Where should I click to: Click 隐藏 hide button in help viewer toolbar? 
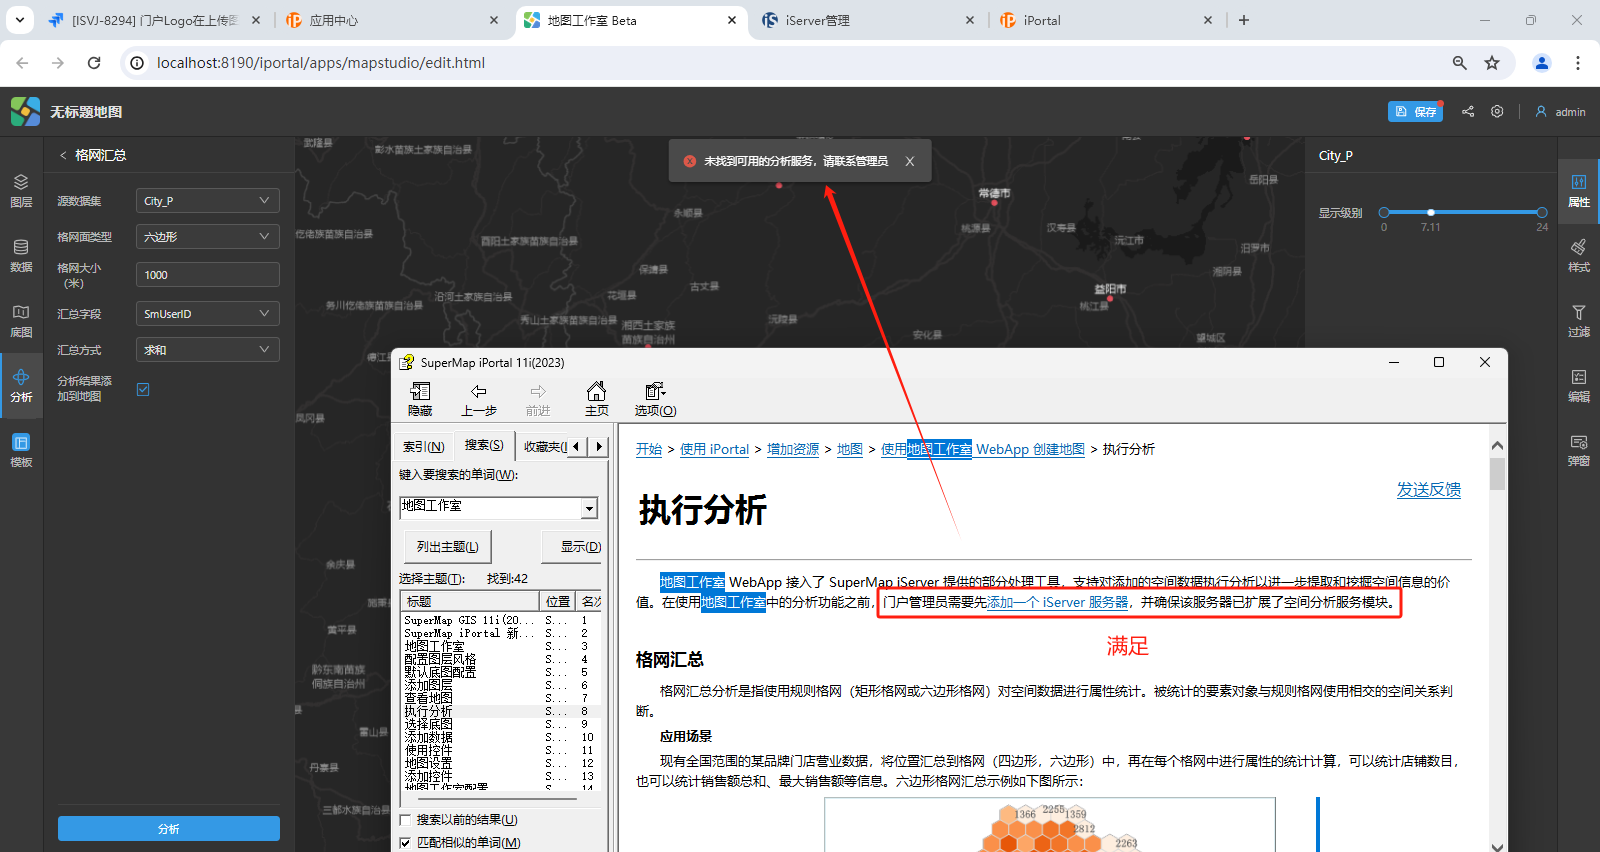(420, 398)
